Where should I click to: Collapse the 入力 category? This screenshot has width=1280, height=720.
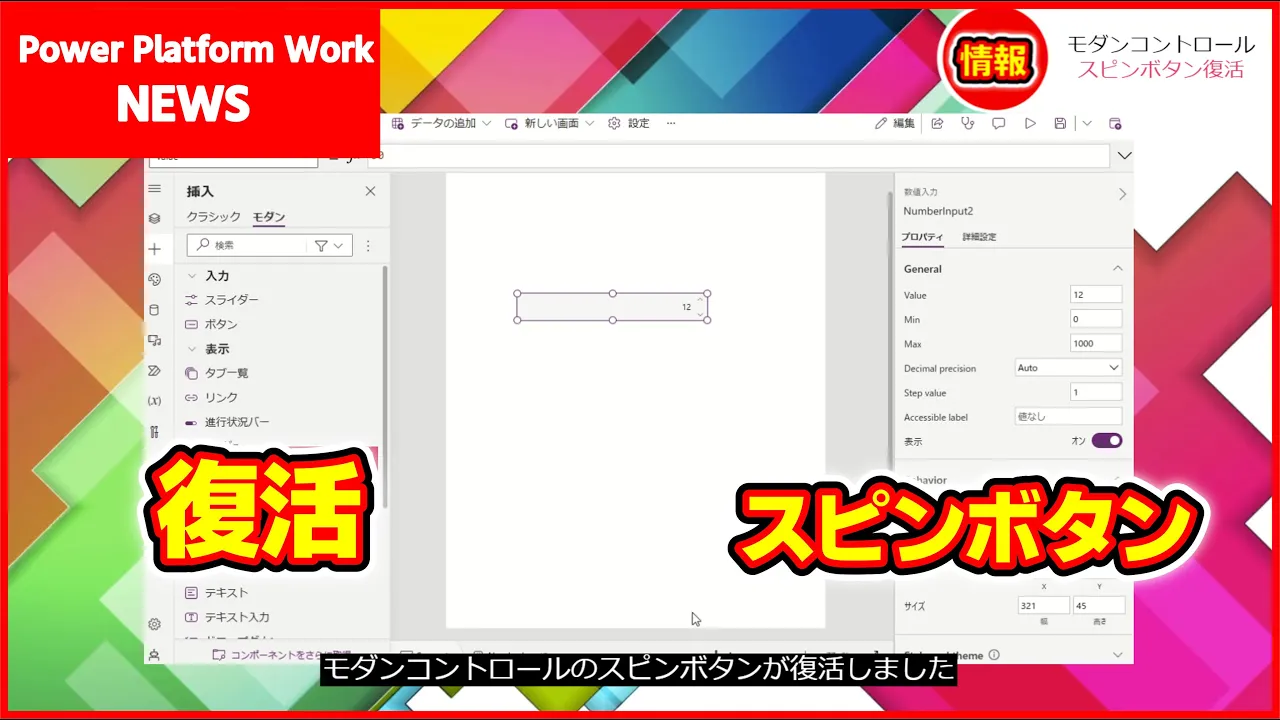click(x=192, y=276)
